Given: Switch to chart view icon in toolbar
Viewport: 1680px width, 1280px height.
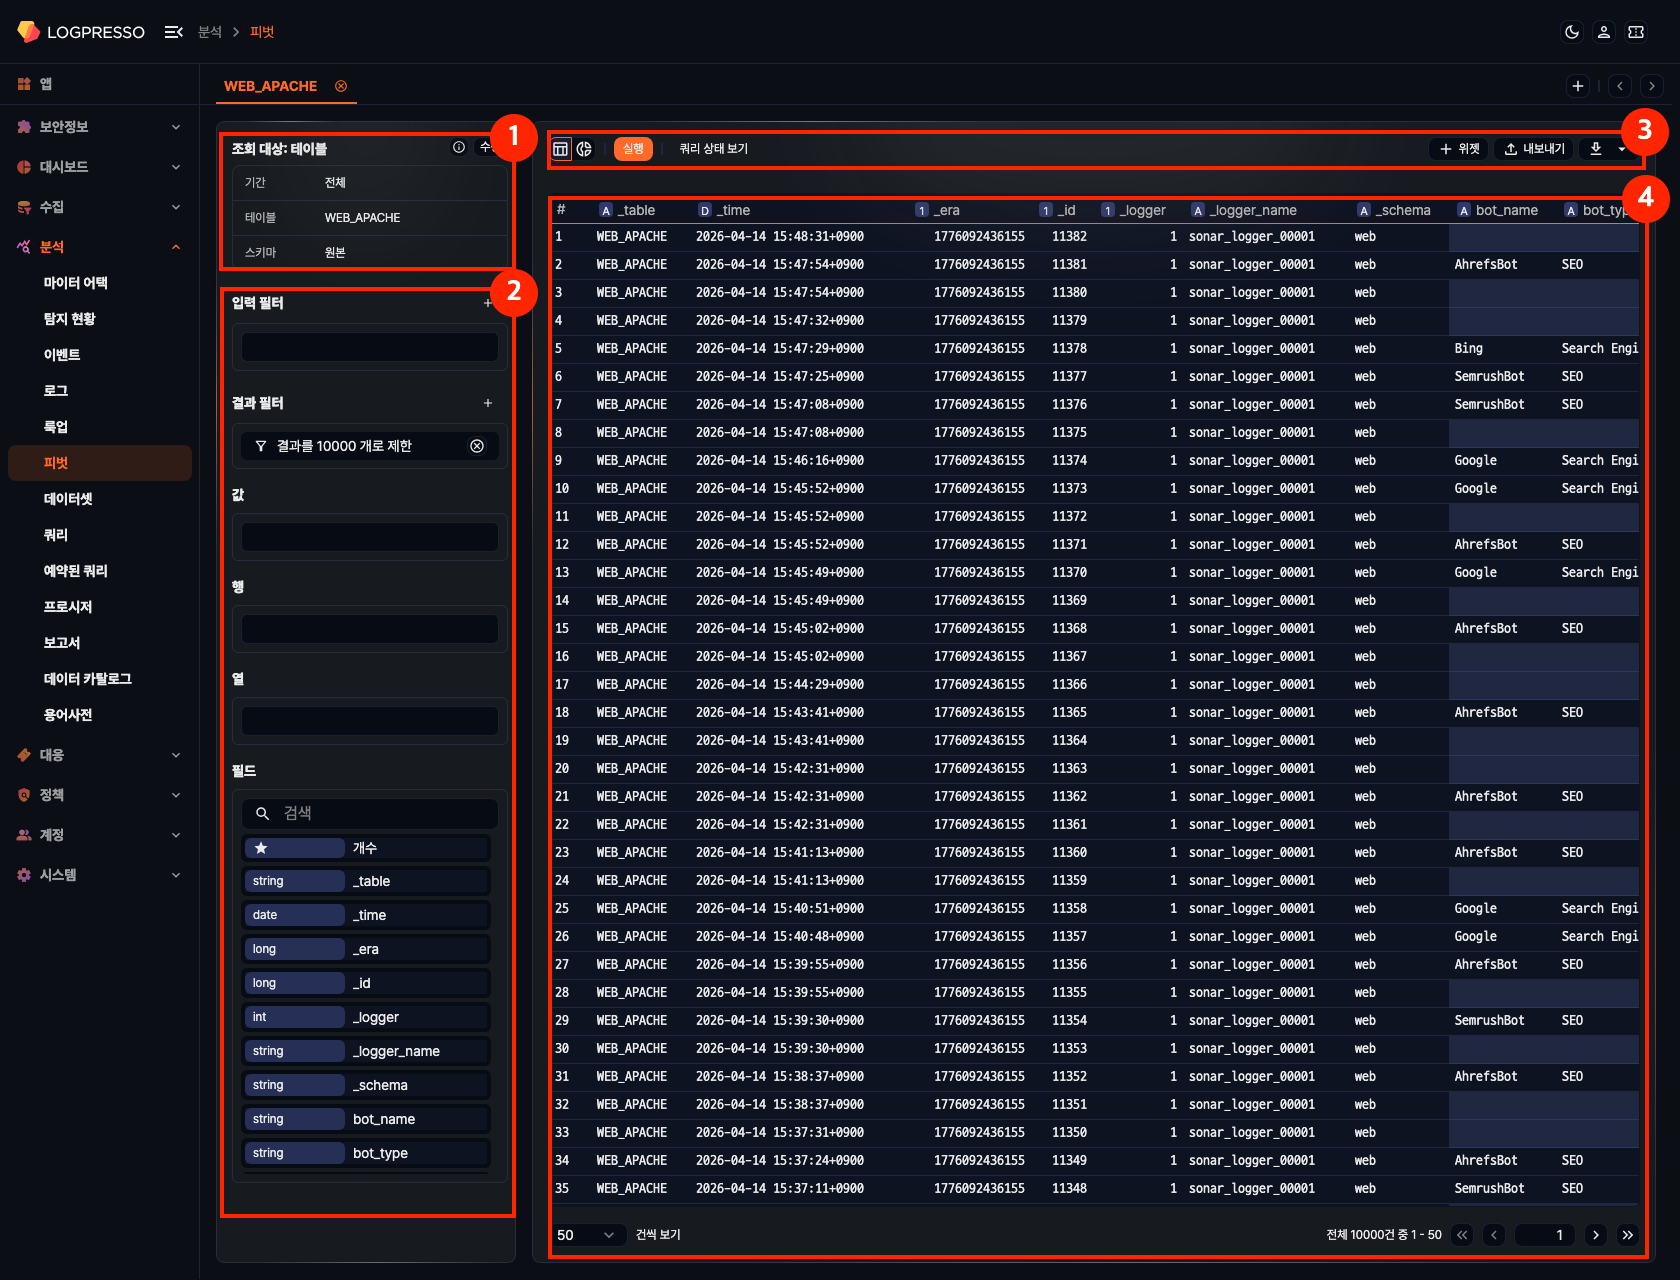Looking at the screenshot, I should pos(584,149).
